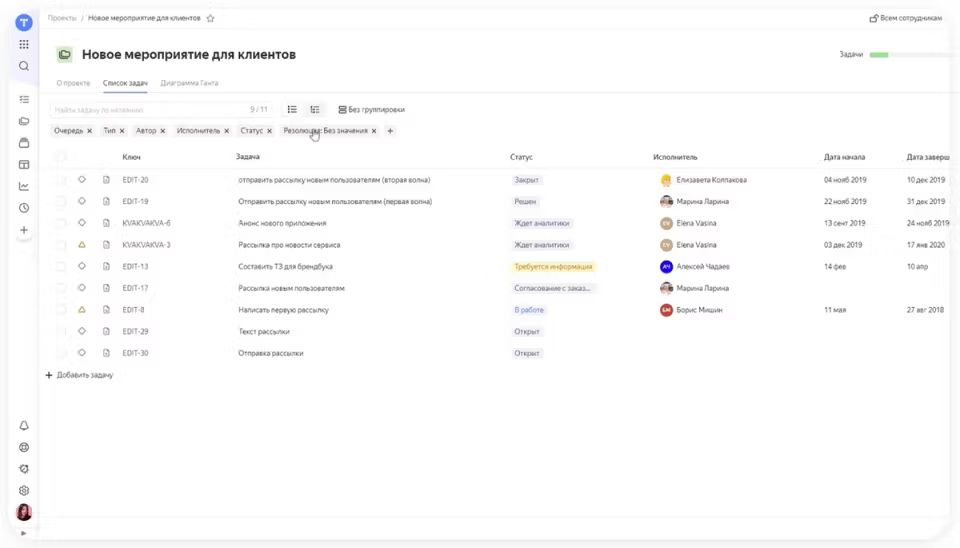The image size is (960, 548).
Task: Check the select-all checkbox in table header
Action: tap(61, 157)
